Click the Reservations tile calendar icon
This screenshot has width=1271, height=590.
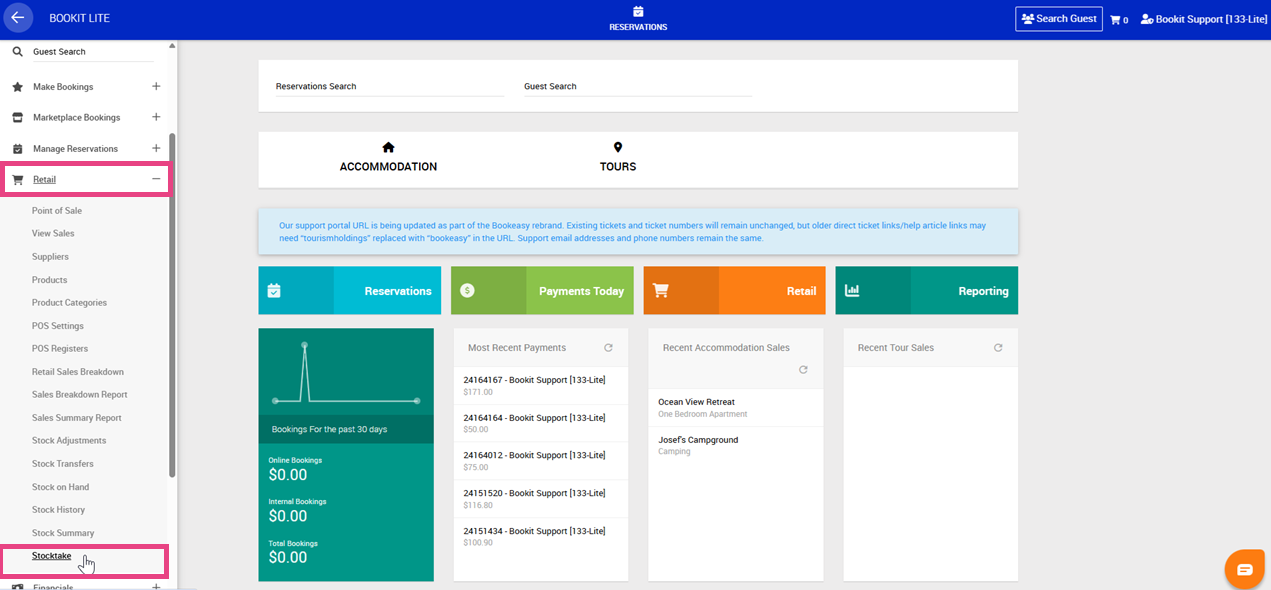tap(274, 291)
